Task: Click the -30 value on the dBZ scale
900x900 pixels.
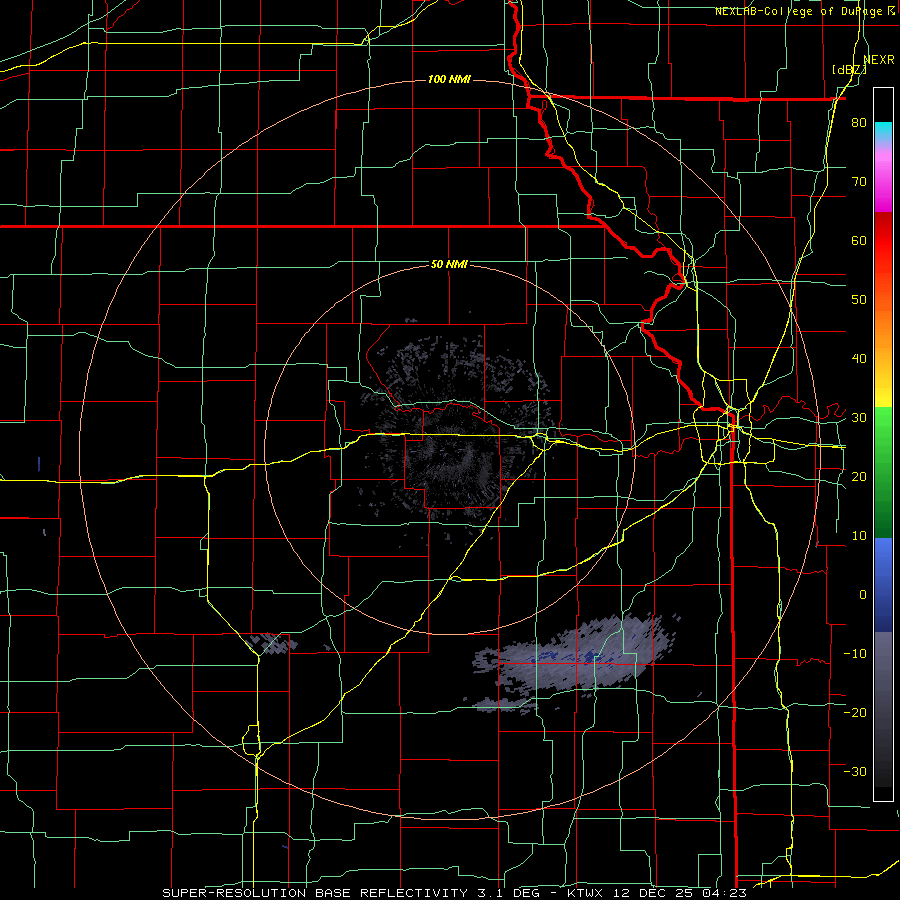Action: coord(855,771)
